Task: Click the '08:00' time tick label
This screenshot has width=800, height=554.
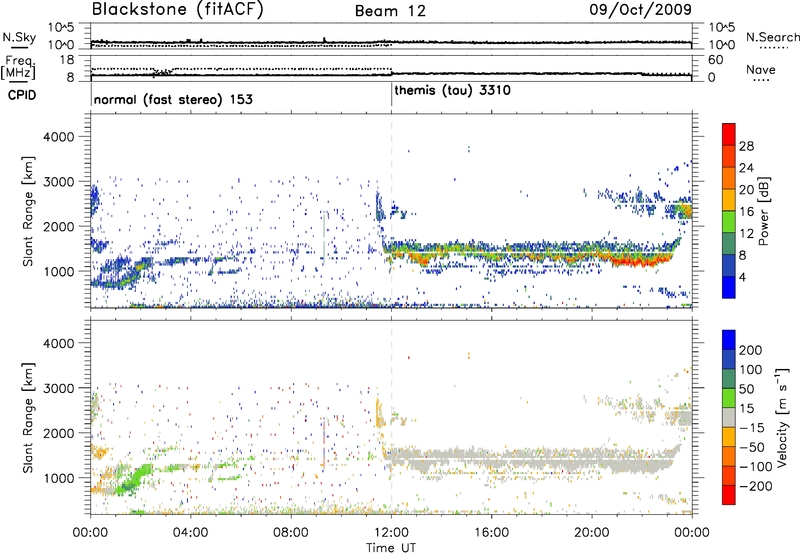Action: click(x=291, y=533)
